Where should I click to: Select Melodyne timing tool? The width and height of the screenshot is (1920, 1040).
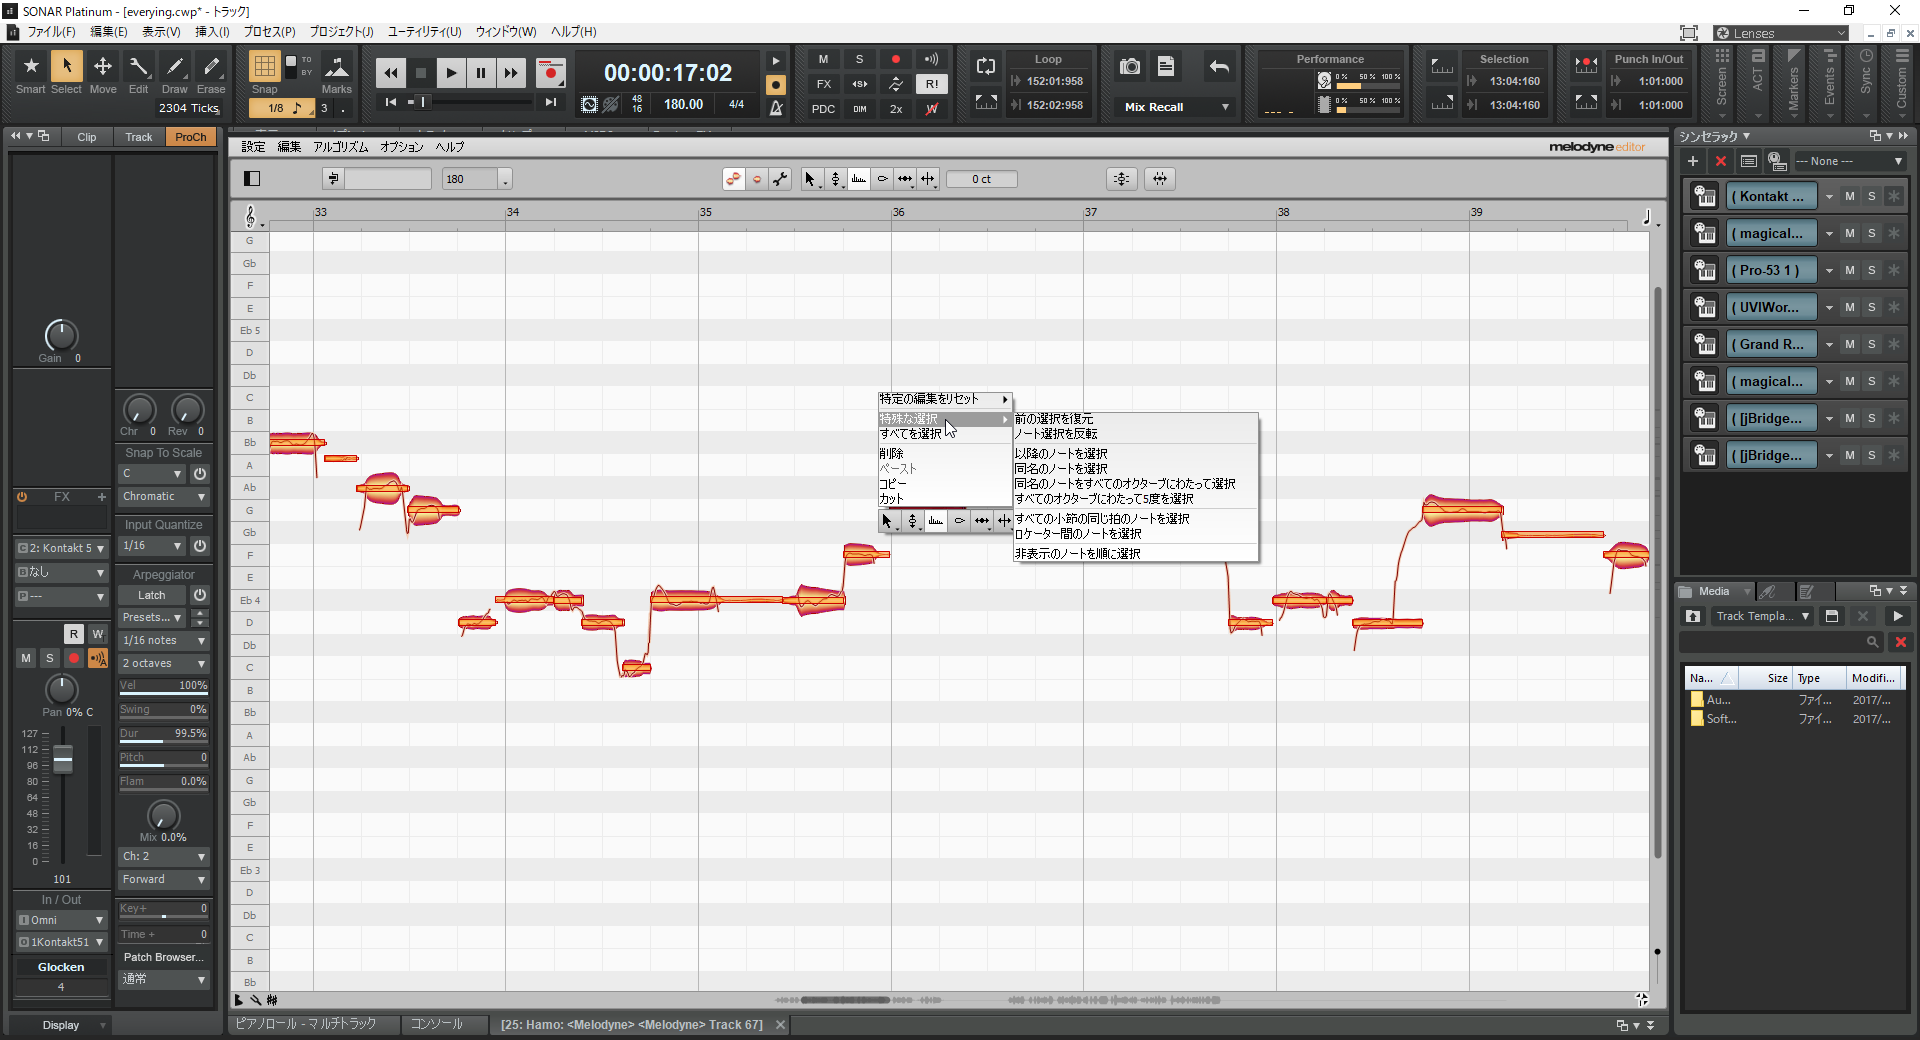click(905, 179)
